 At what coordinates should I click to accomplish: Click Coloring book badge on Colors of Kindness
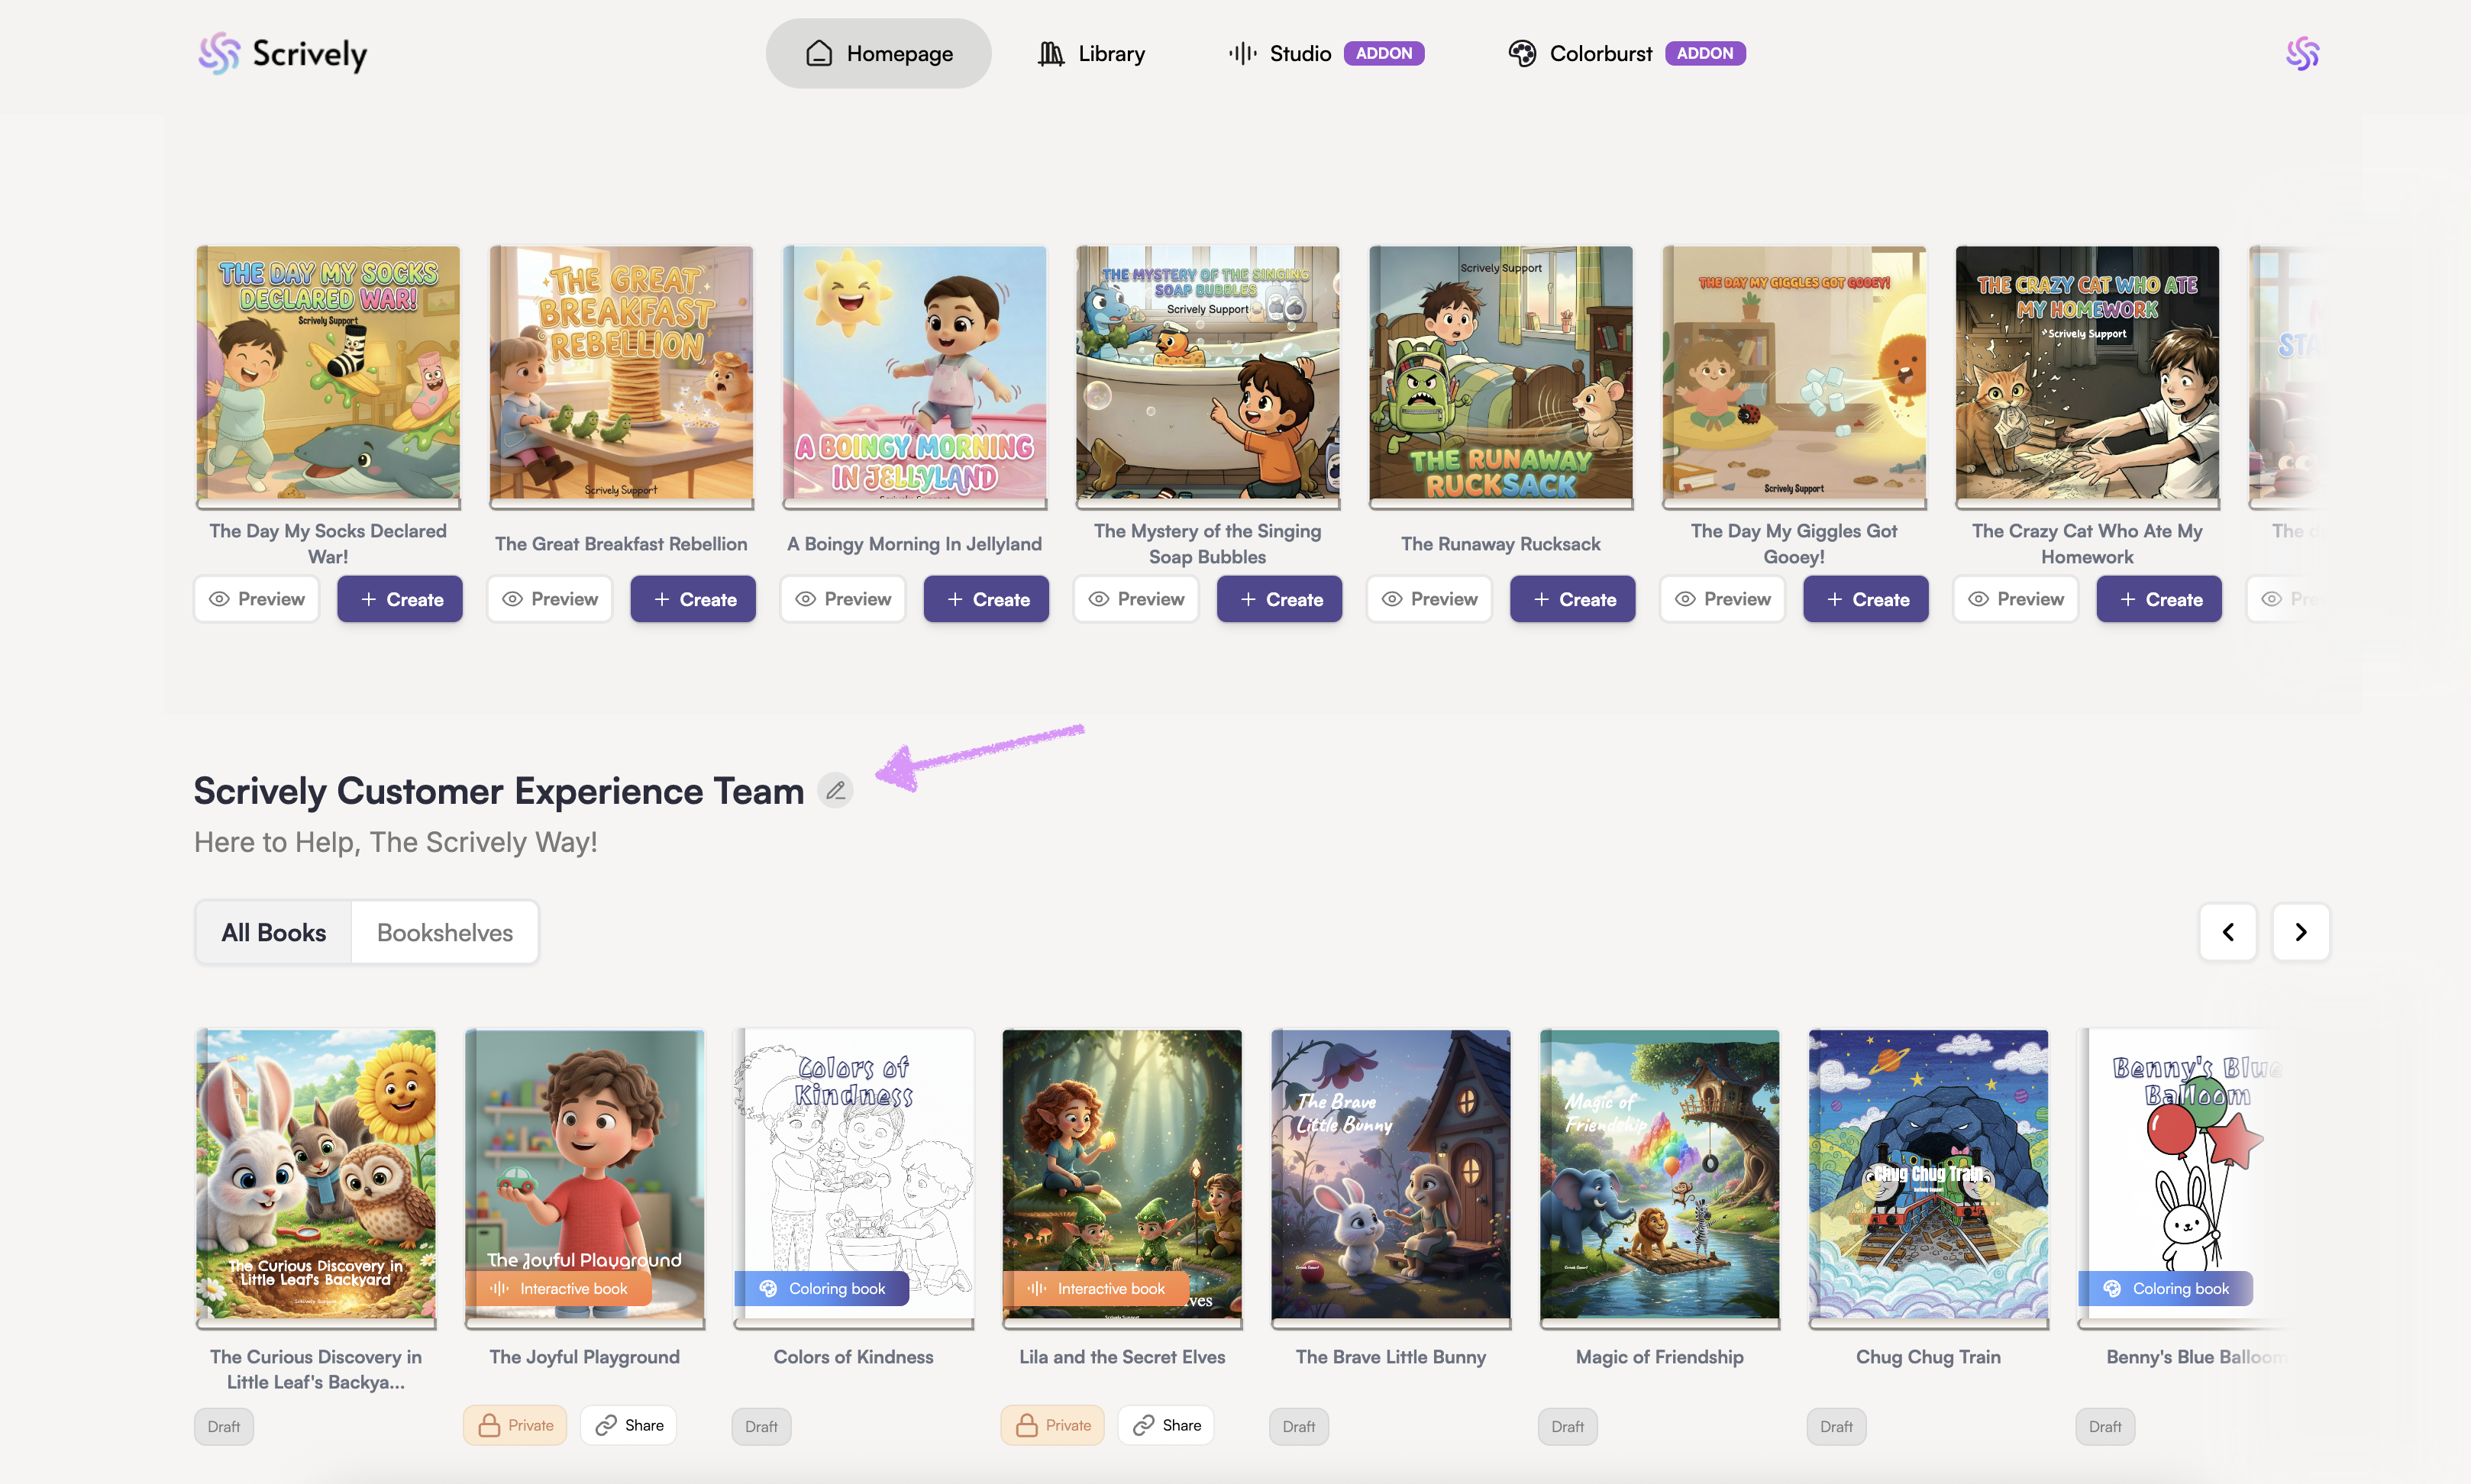pyautogui.click(x=822, y=1289)
